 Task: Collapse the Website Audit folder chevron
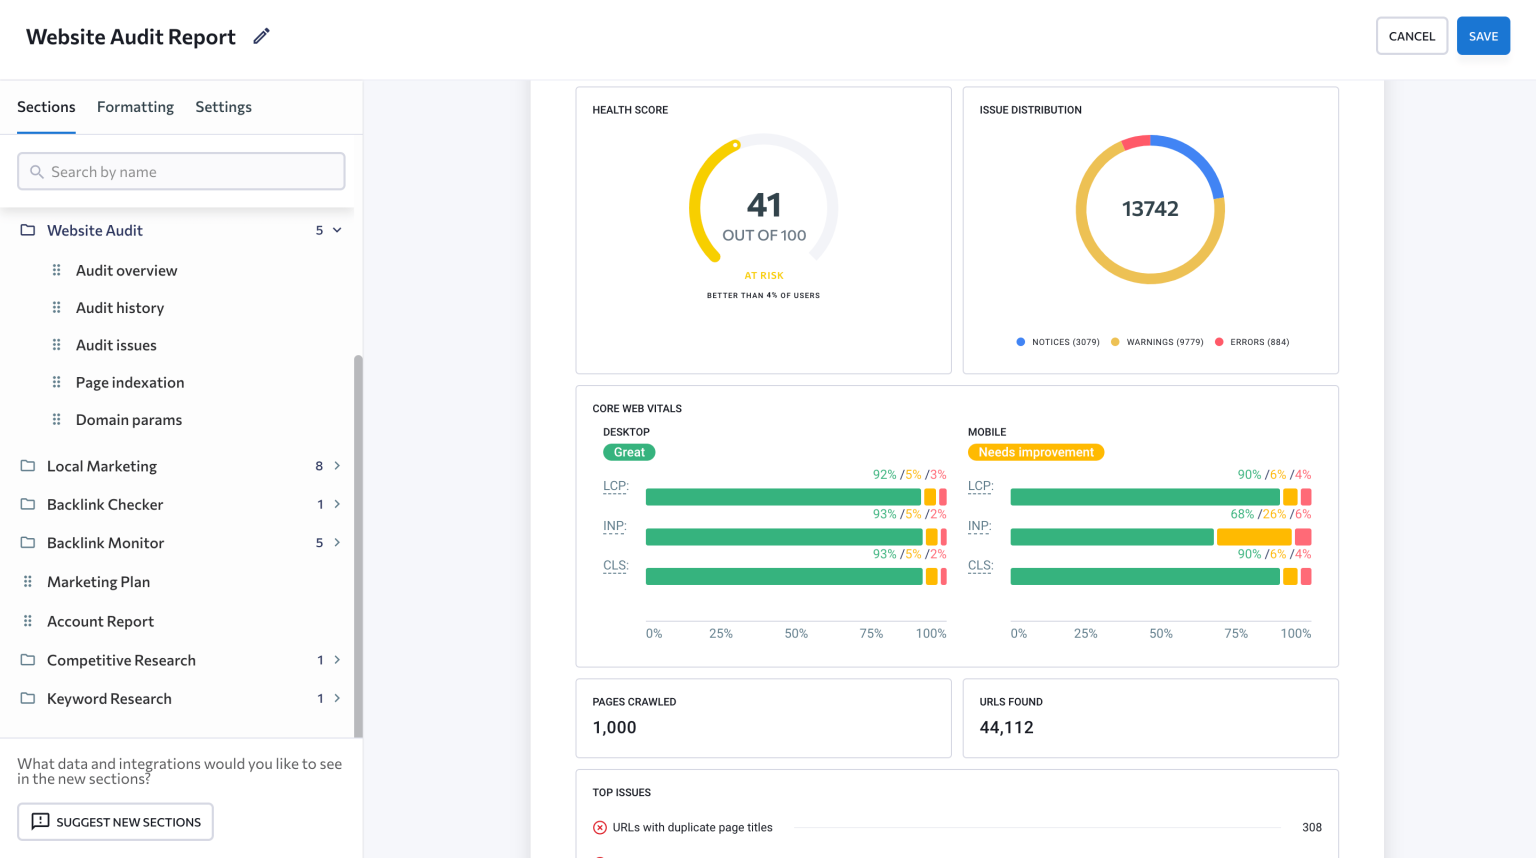click(x=337, y=230)
